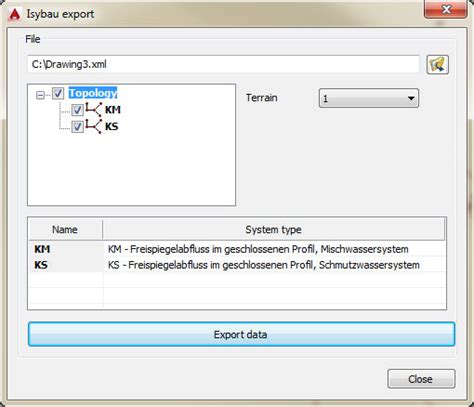Open the Terrain dropdown
This screenshot has width=474, height=407.
click(x=369, y=98)
